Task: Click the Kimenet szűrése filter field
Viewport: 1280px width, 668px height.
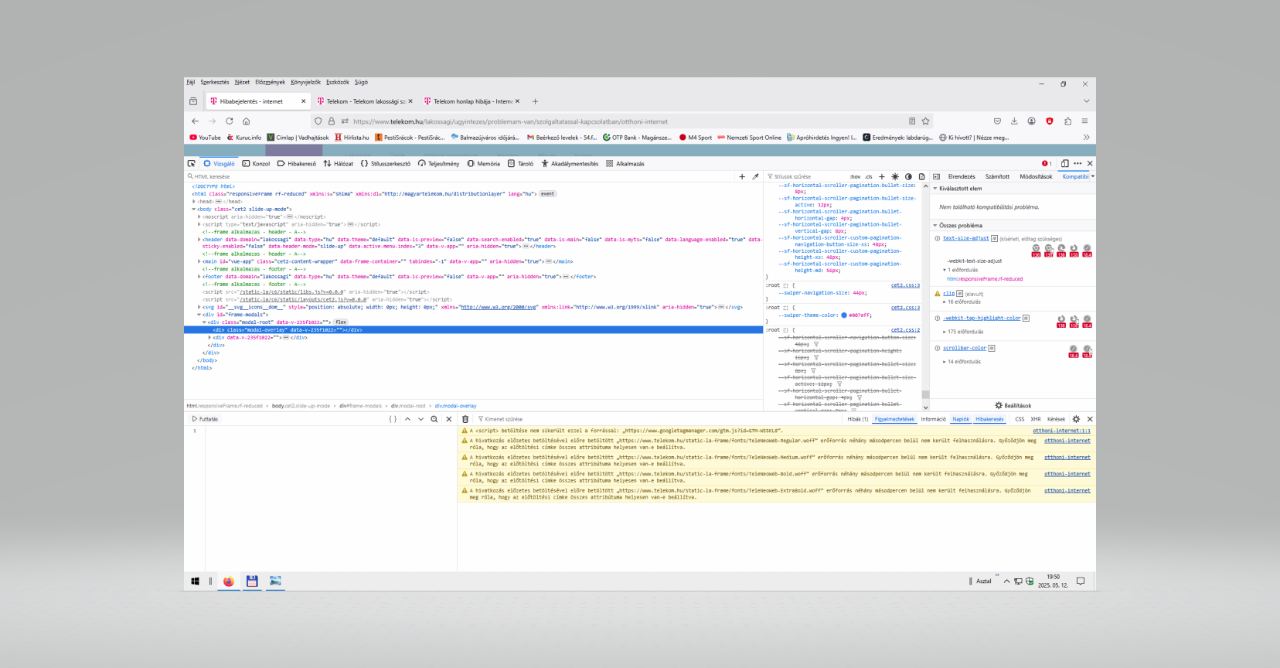Action: click(x=660, y=419)
